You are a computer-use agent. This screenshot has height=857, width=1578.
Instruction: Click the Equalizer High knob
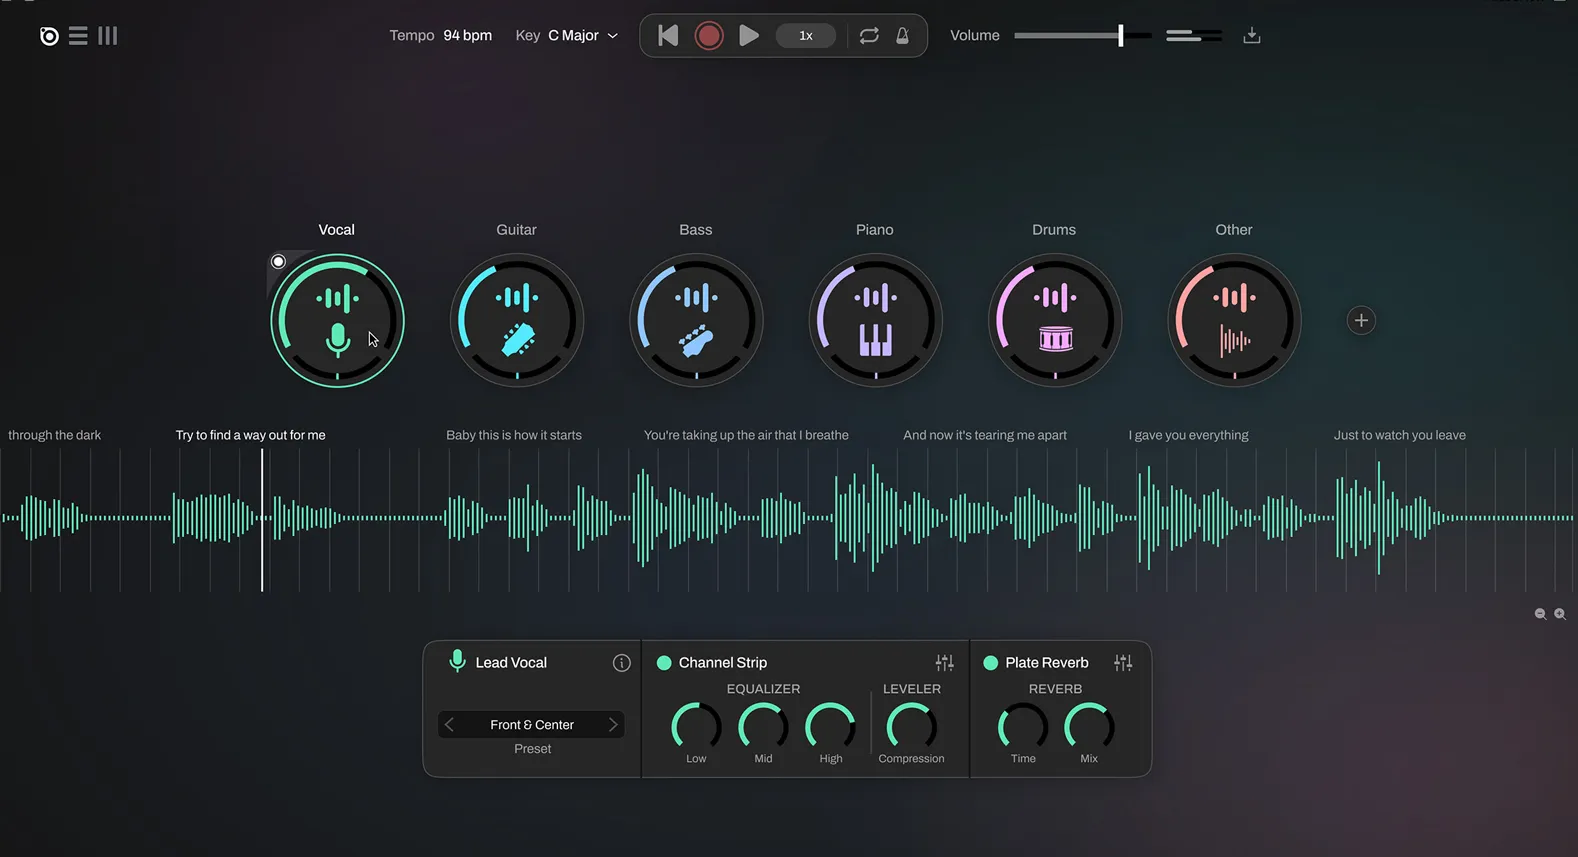[831, 727]
